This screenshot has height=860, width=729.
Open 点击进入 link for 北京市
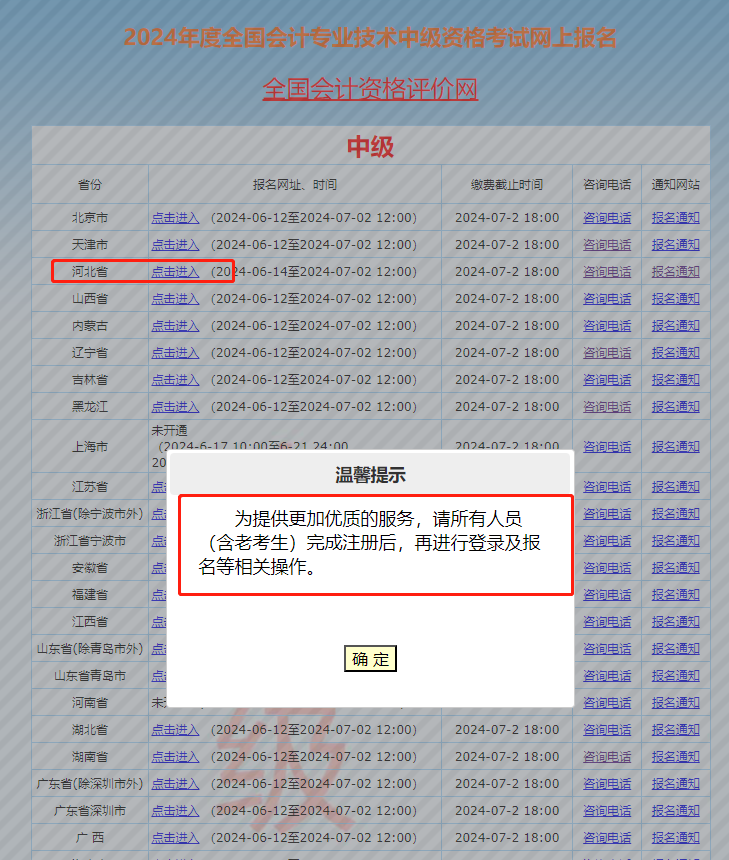(175, 217)
